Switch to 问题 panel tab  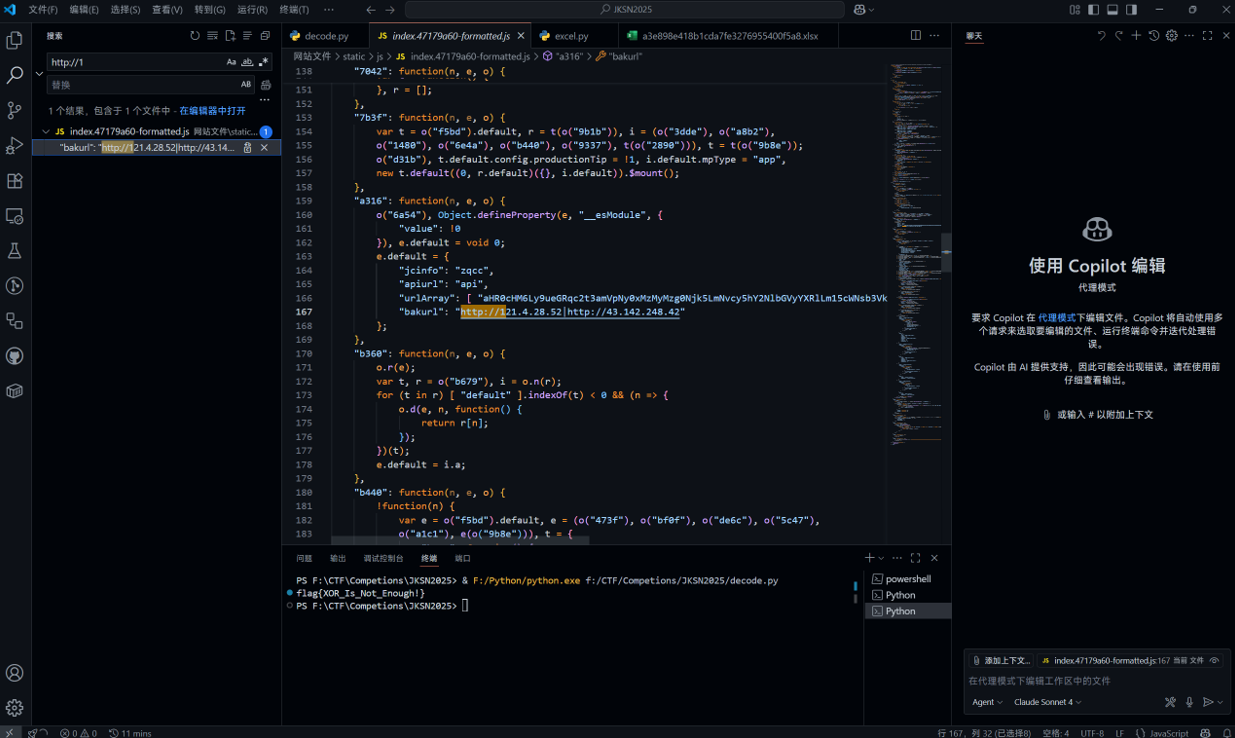coord(304,558)
